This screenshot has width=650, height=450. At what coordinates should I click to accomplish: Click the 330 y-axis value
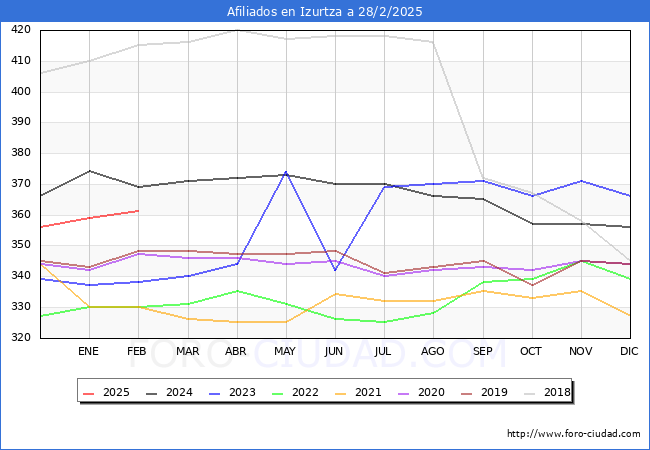21,307
